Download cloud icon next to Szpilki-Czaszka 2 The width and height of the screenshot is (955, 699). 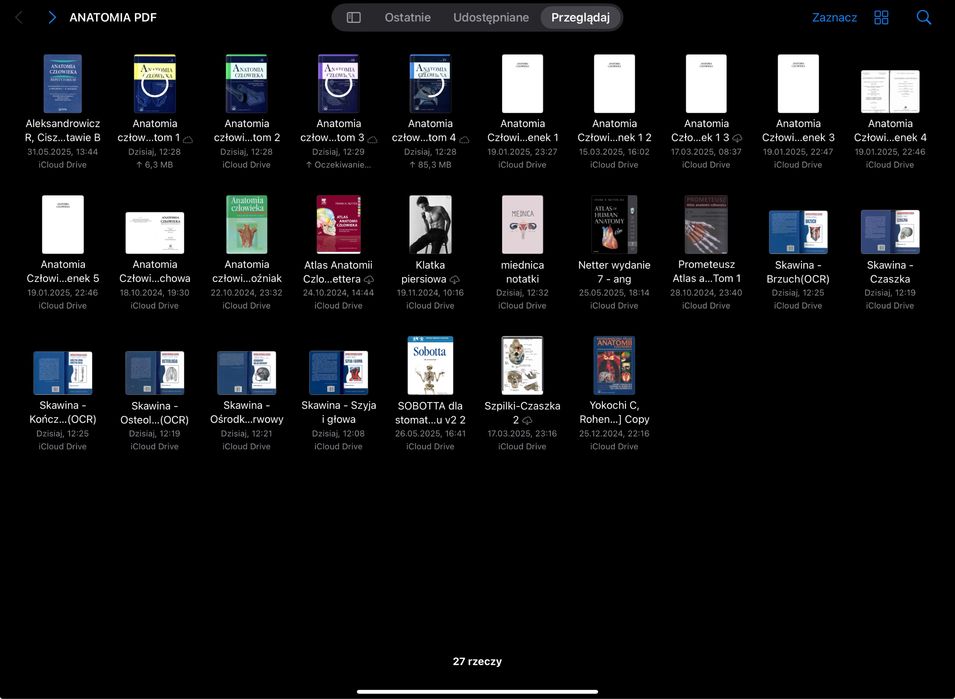[x=527, y=420]
